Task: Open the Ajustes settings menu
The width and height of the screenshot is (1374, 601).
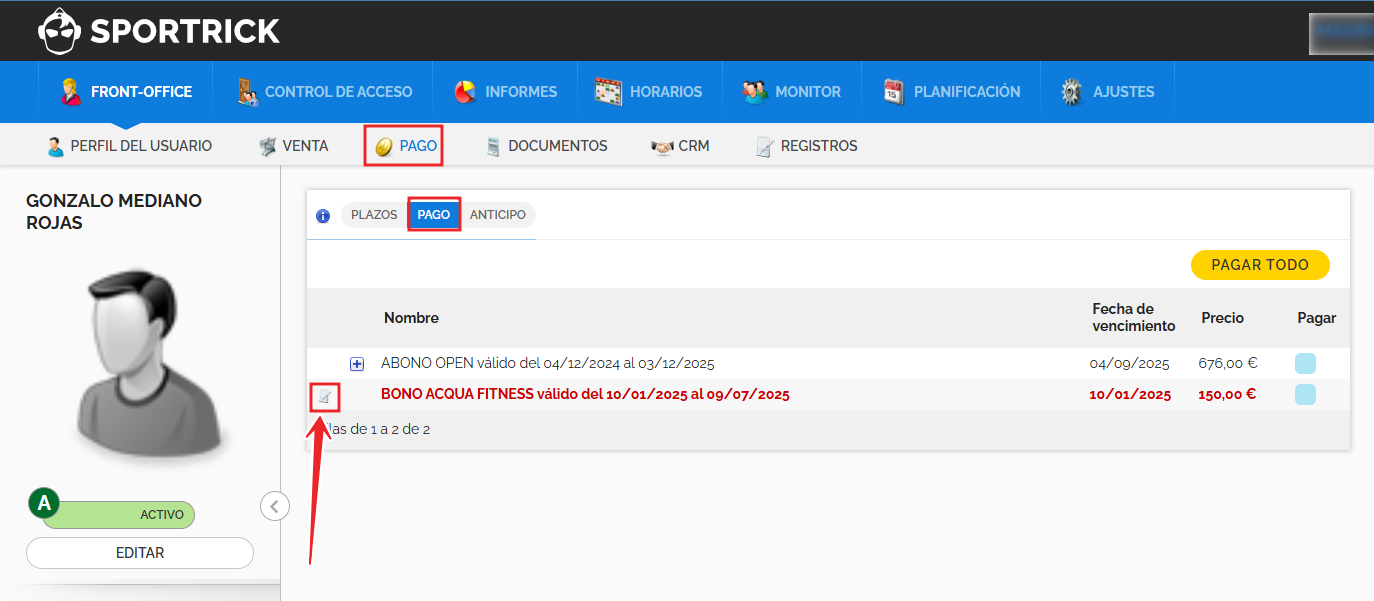Action: click(1107, 91)
